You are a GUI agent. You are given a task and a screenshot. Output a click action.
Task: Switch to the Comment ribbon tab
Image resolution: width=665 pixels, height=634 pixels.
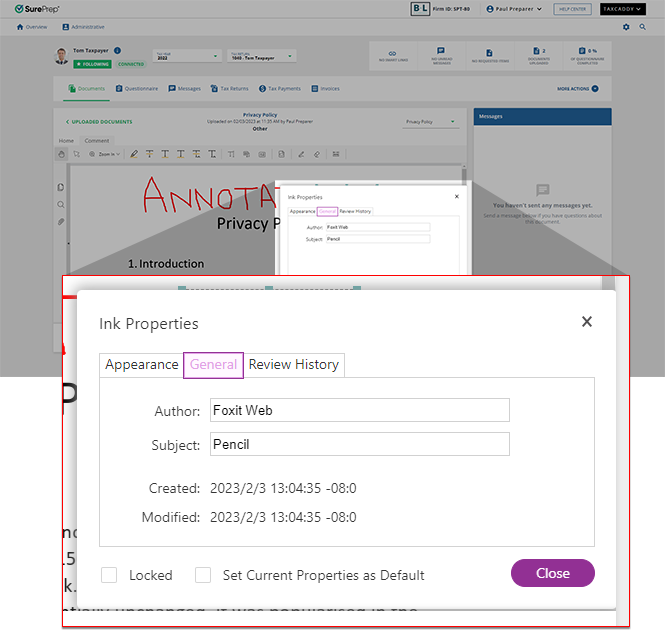click(97, 140)
